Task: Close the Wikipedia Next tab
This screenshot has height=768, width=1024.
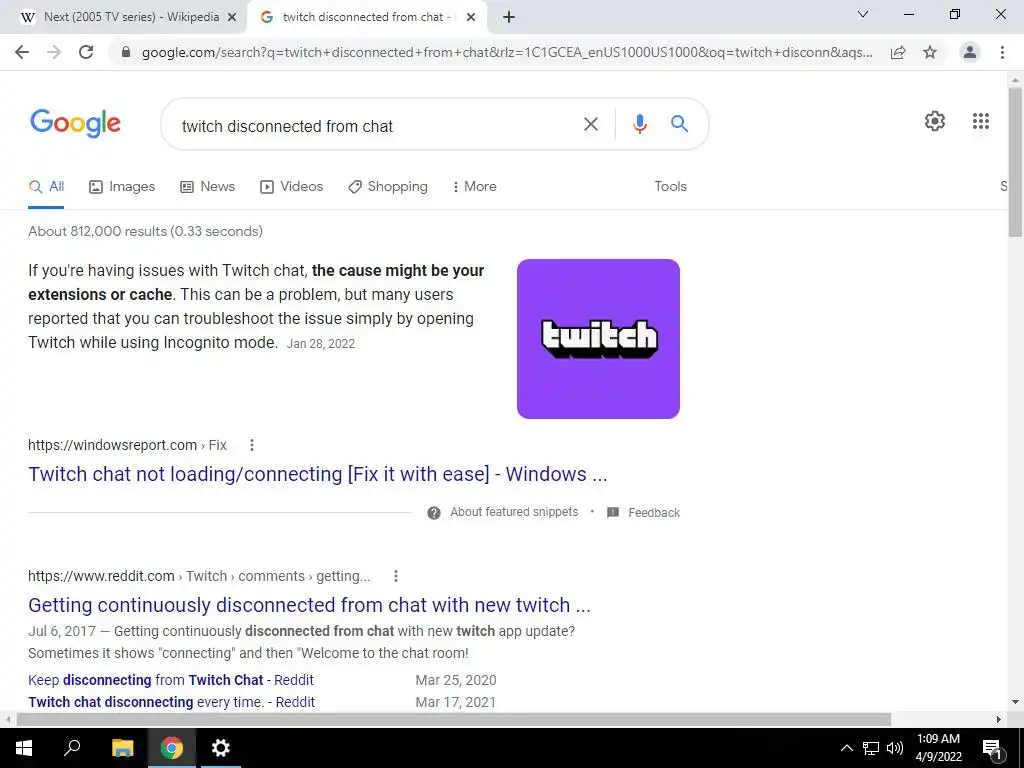Action: tap(231, 18)
